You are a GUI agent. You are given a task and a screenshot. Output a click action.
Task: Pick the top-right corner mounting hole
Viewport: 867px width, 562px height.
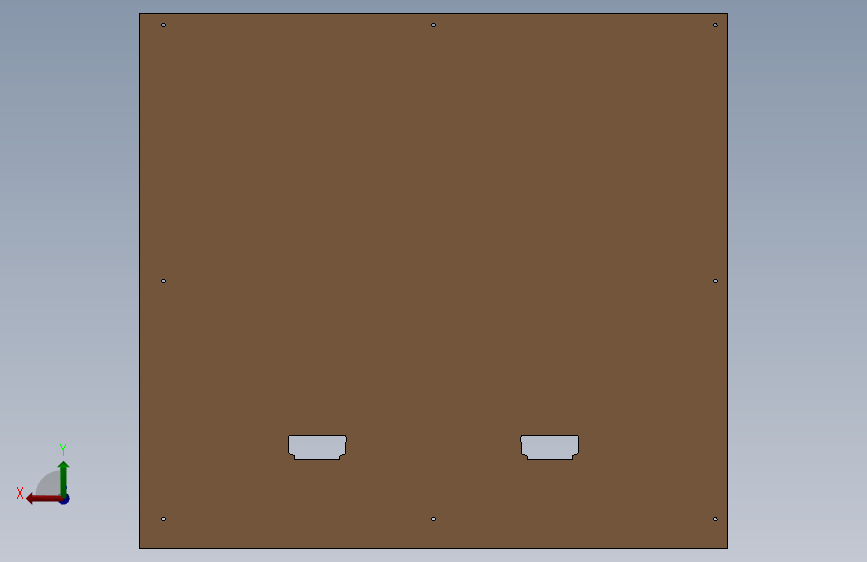[715, 25]
